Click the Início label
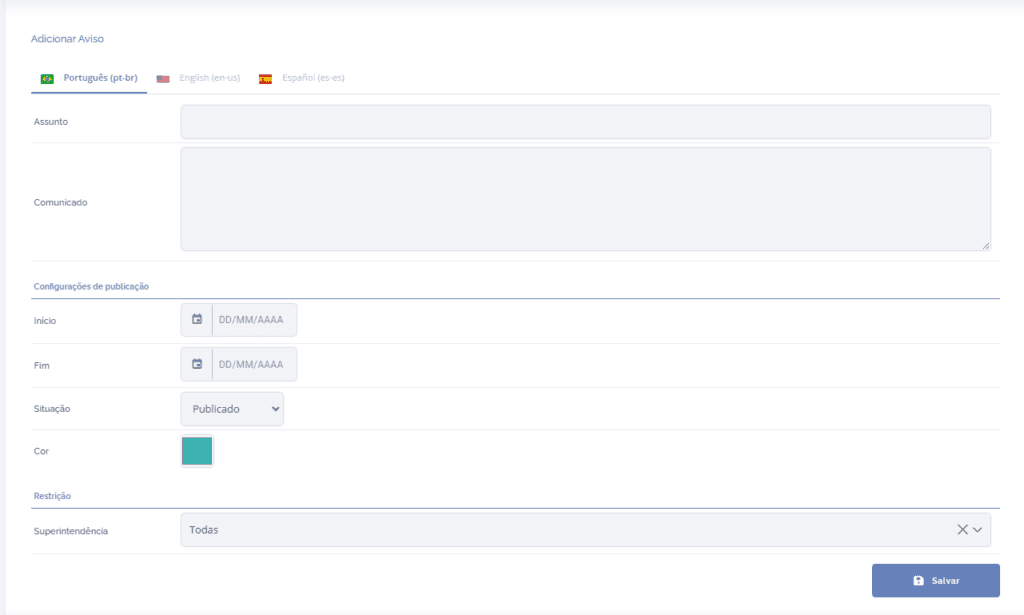 click(x=44, y=321)
